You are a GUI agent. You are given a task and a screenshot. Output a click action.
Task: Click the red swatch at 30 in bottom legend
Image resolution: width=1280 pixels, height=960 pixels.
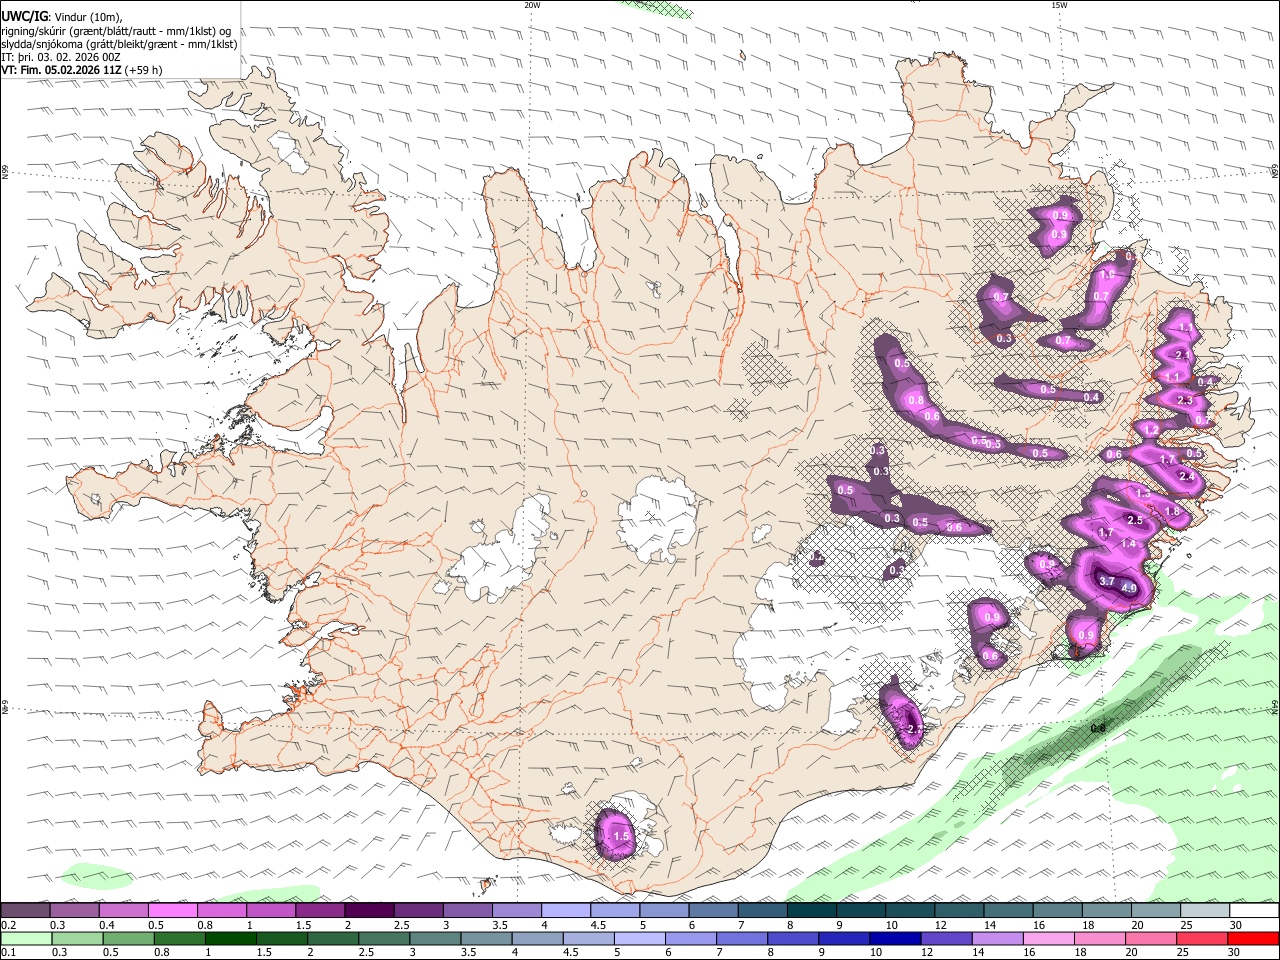tap(1252, 938)
